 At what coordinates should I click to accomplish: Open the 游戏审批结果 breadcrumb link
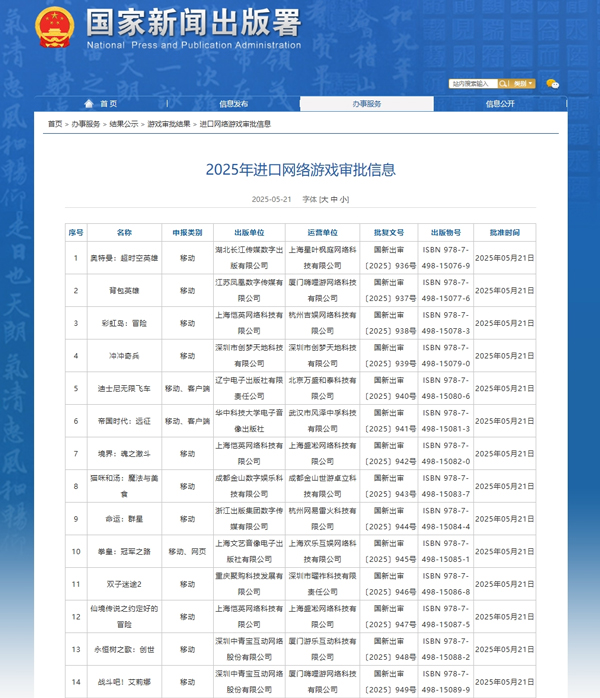[x=169, y=124]
